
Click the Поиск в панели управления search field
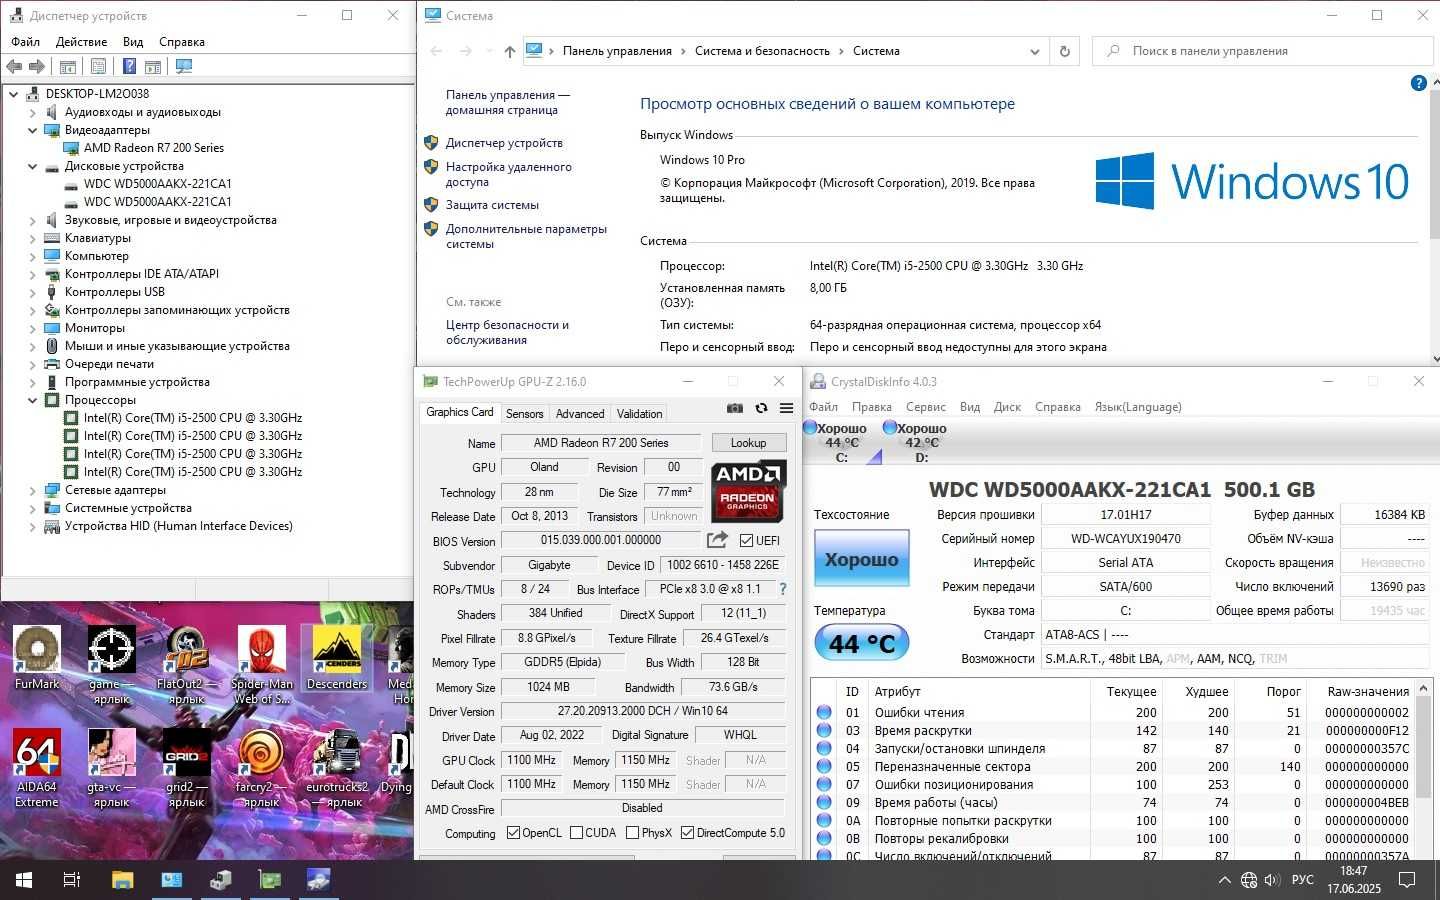1262,51
